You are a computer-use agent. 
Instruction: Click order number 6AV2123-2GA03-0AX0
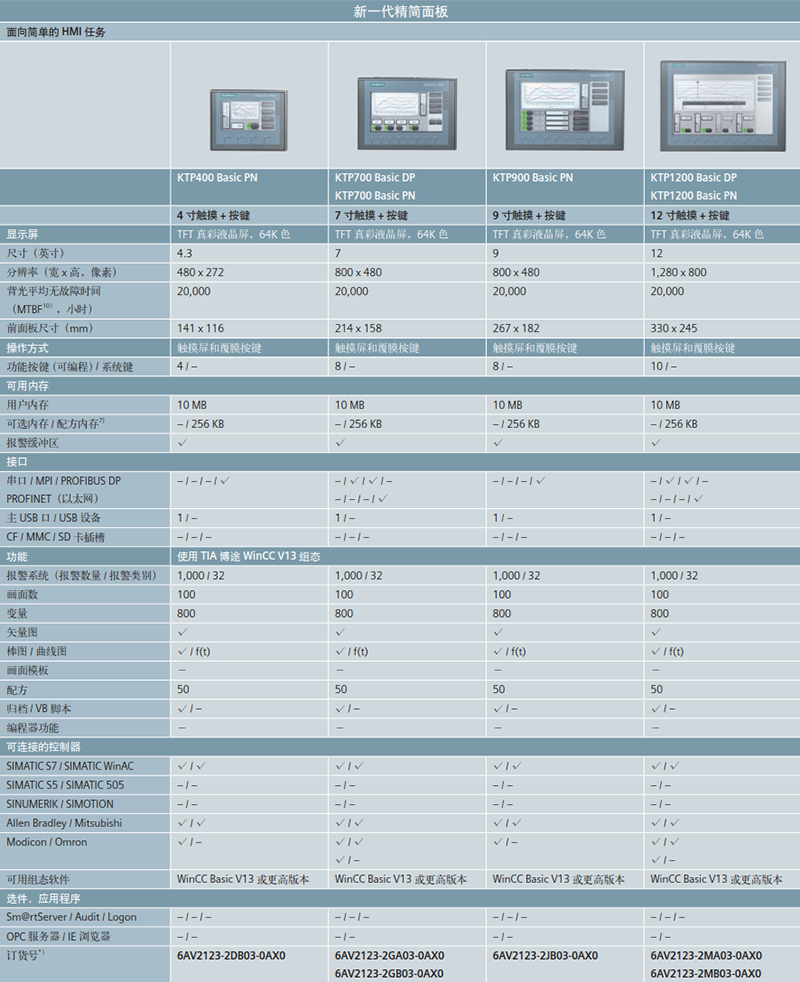pyautogui.click(x=389, y=955)
